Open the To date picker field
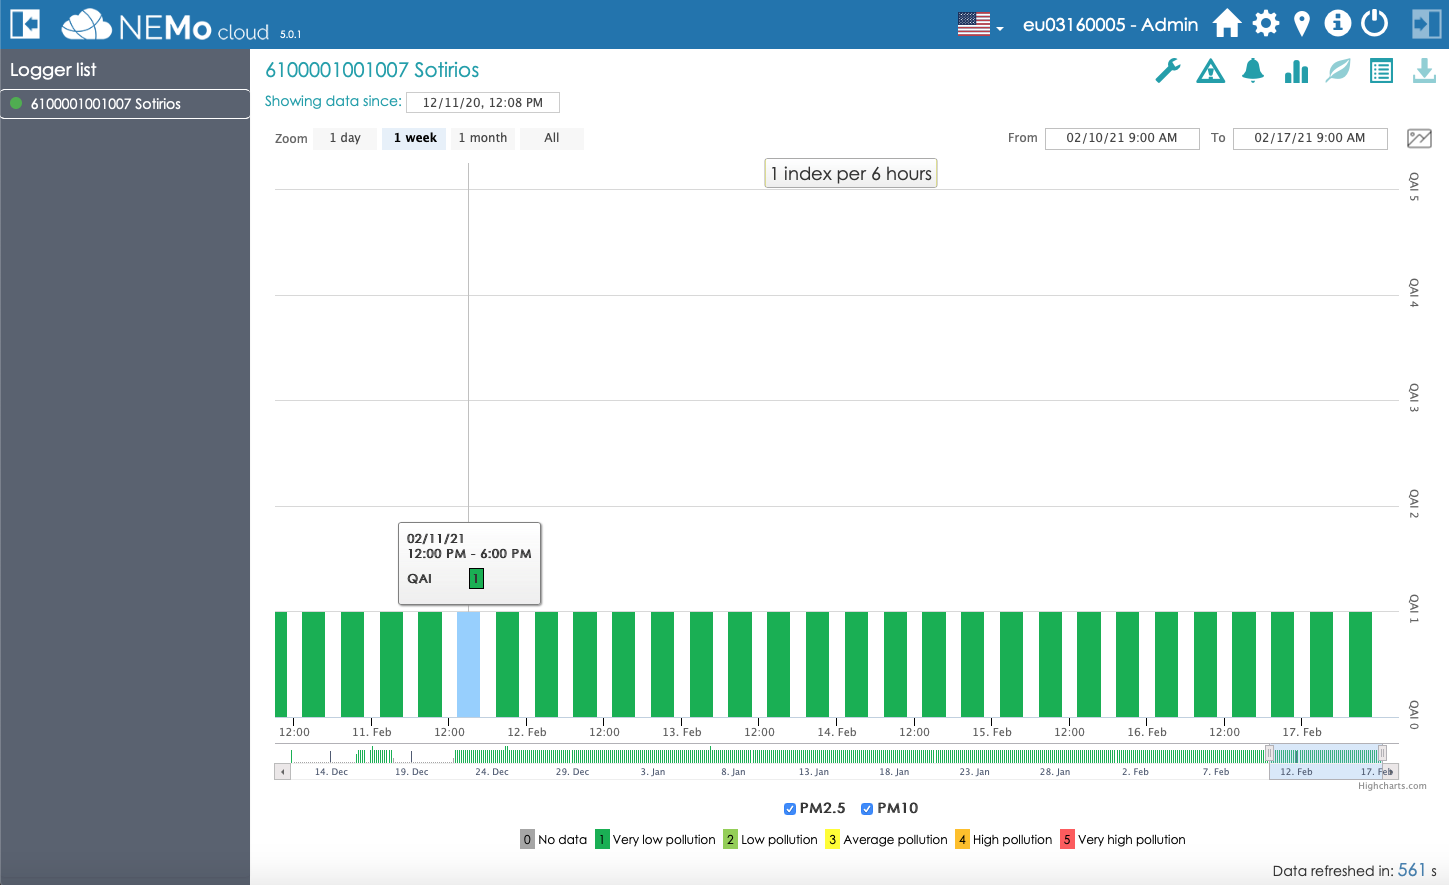Image resolution: width=1449 pixels, height=885 pixels. point(1309,138)
